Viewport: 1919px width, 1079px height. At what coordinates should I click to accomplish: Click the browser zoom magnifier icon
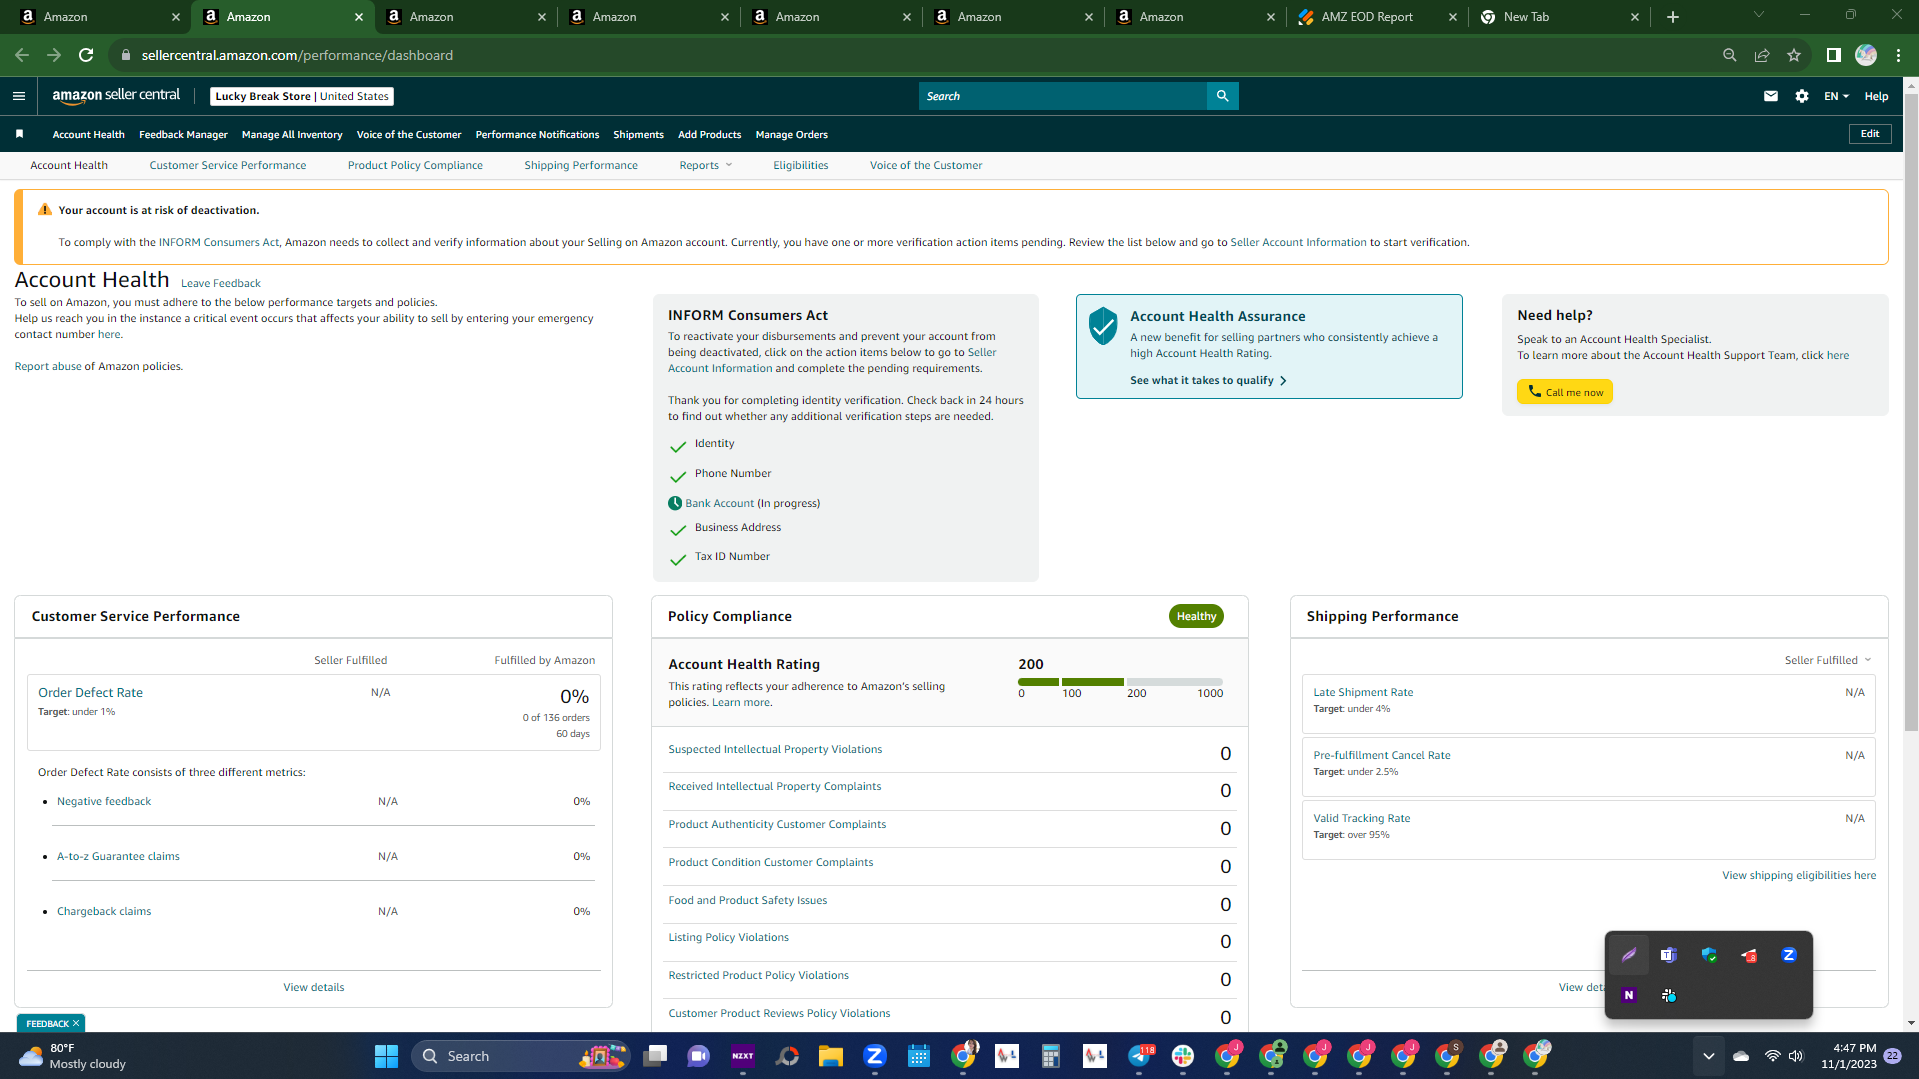click(1730, 55)
